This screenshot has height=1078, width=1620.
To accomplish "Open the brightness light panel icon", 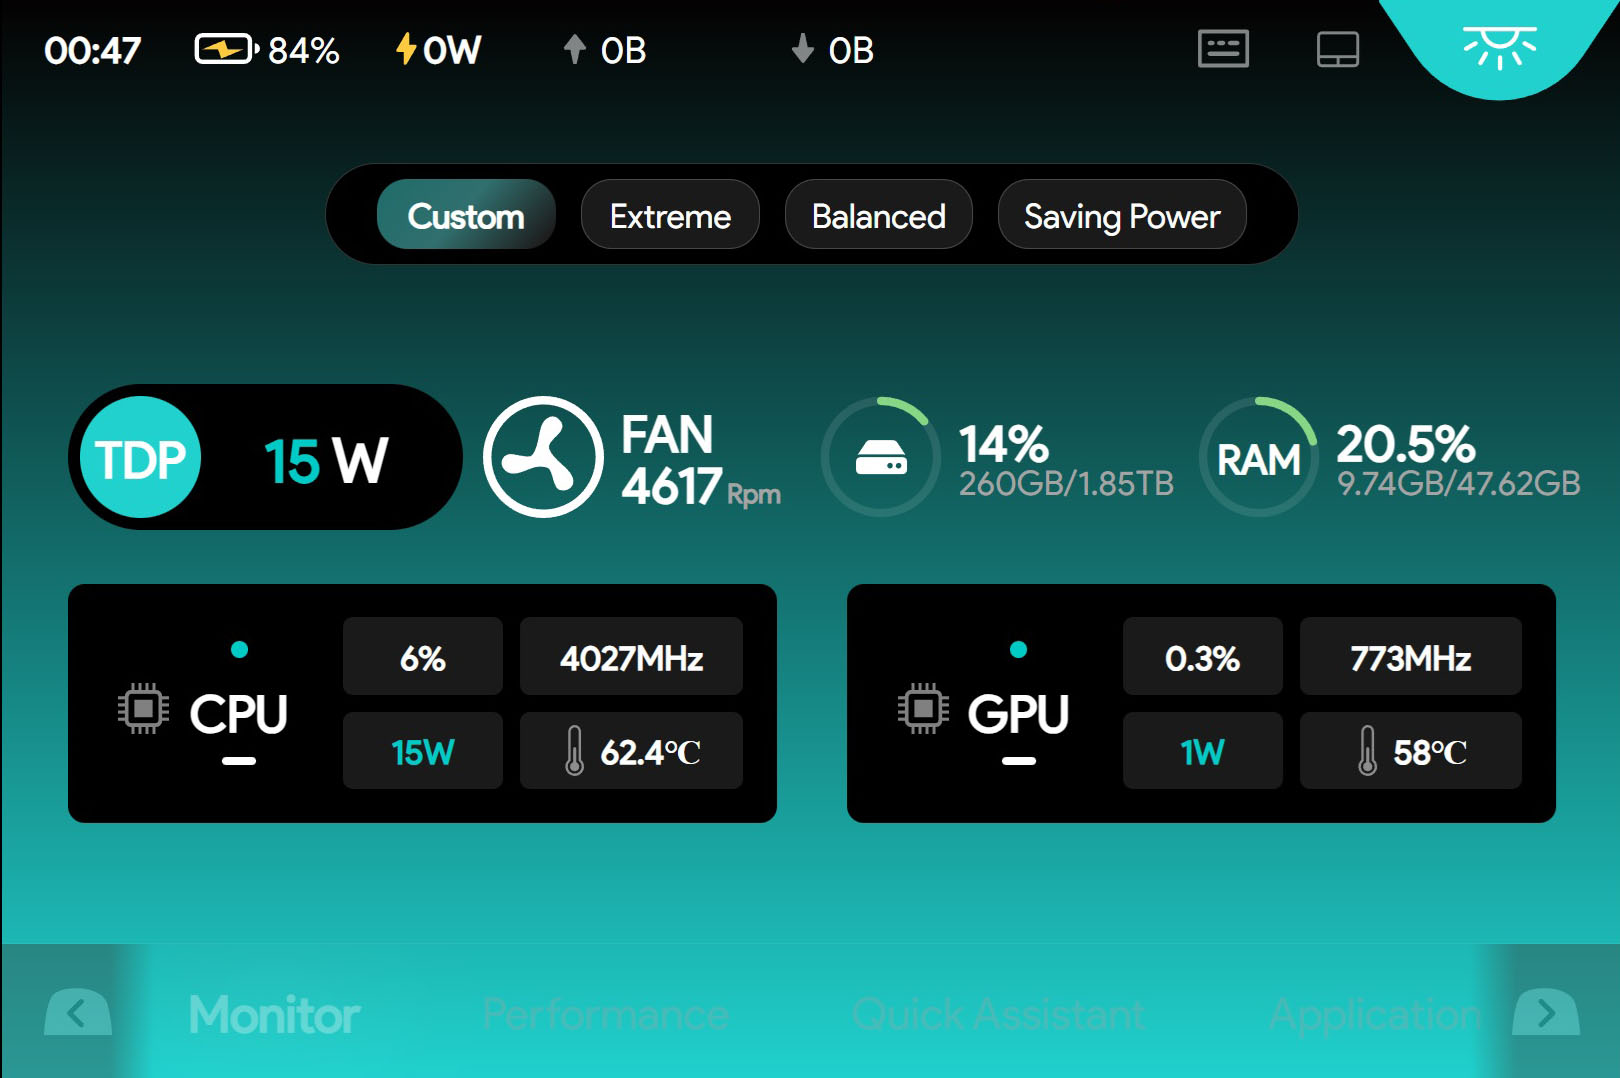I will click(x=1499, y=46).
